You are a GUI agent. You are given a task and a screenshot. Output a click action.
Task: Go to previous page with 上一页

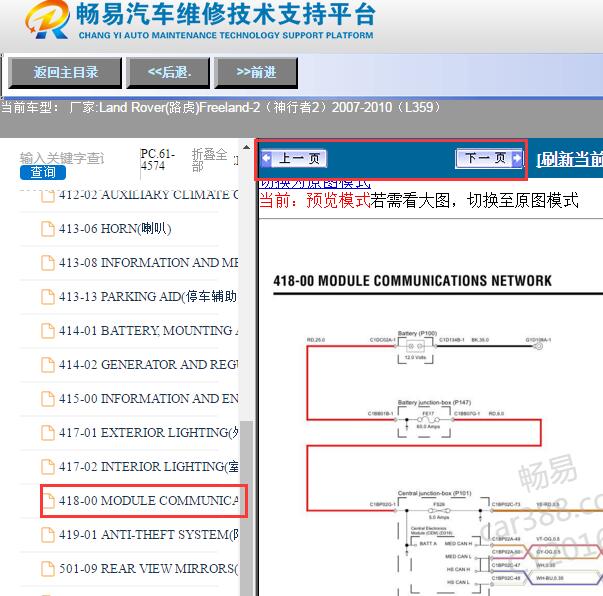294,158
